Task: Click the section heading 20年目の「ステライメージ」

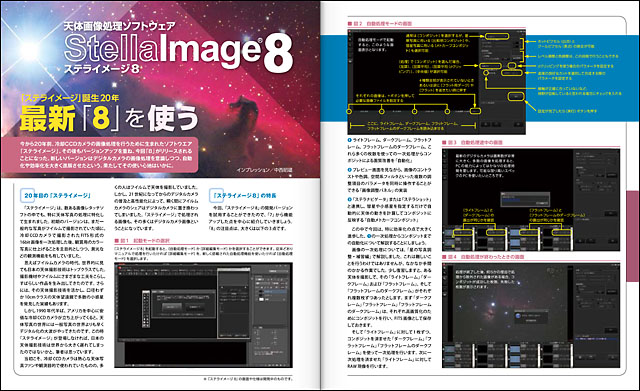Action: click(57, 196)
